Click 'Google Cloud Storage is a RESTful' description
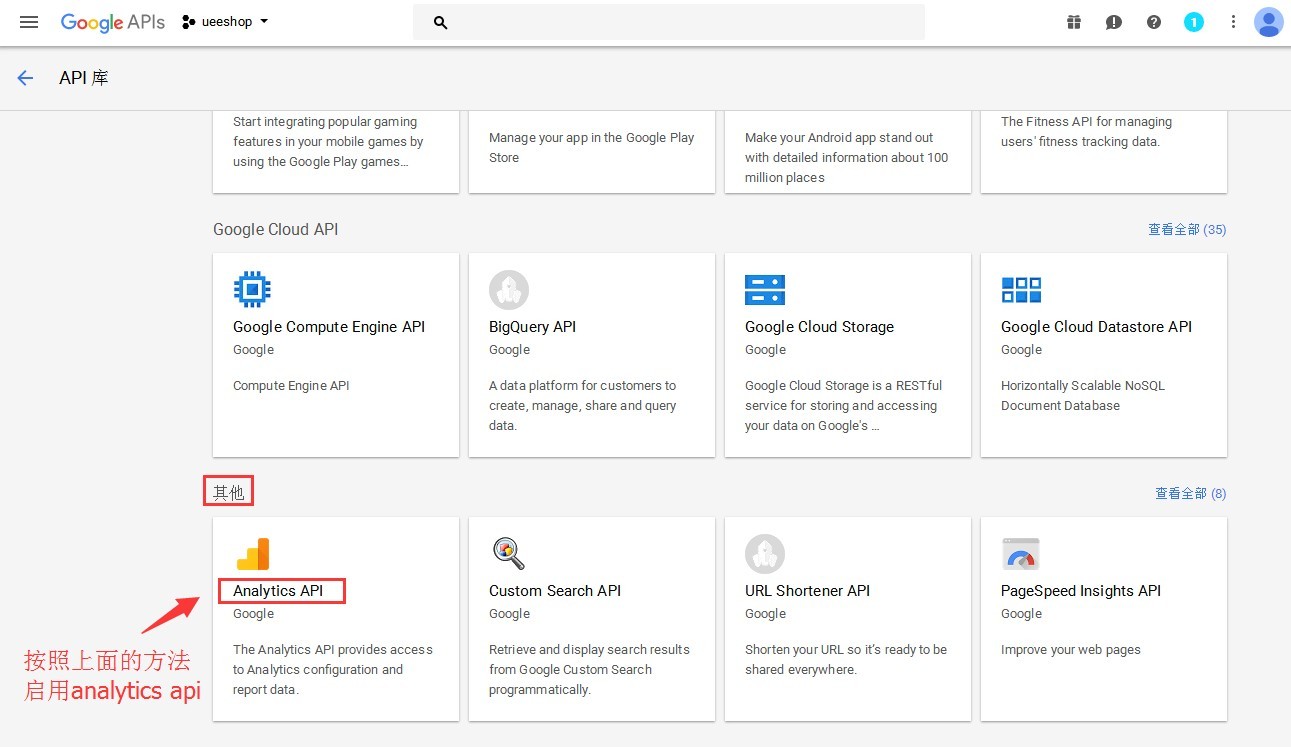This screenshot has height=747, width=1291. (x=843, y=406)
